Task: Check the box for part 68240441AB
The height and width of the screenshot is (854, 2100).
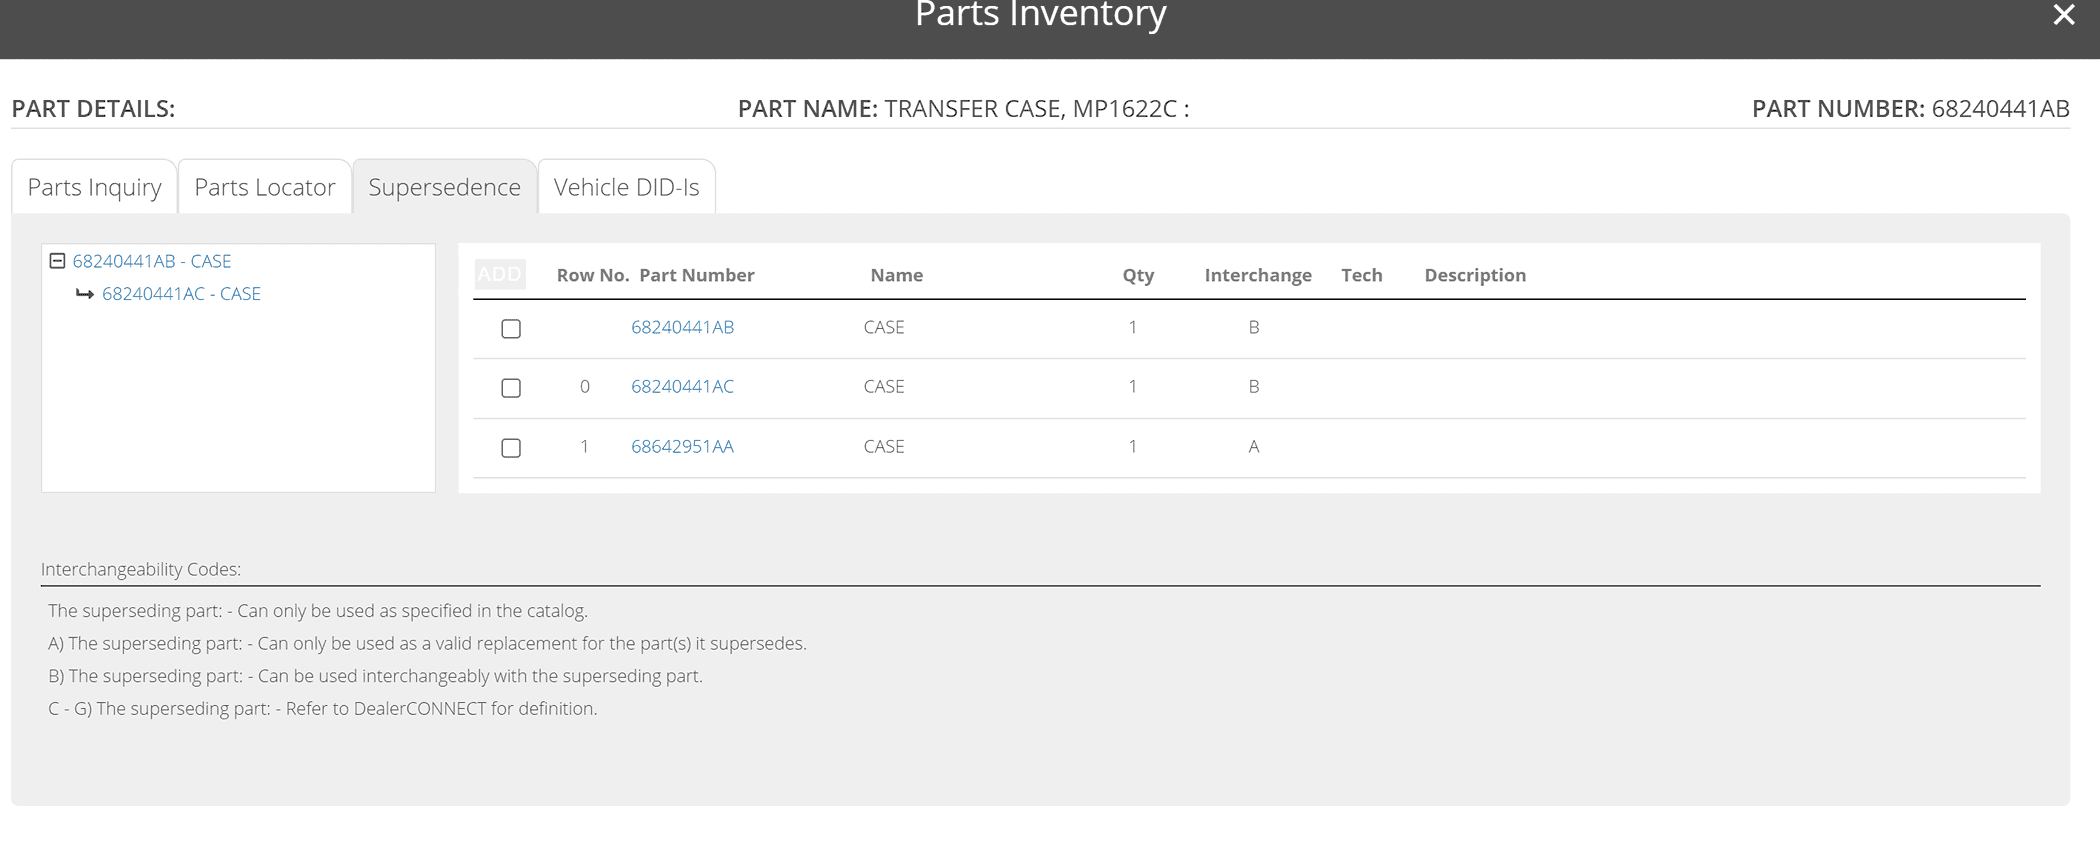Action: click(511, 328)
